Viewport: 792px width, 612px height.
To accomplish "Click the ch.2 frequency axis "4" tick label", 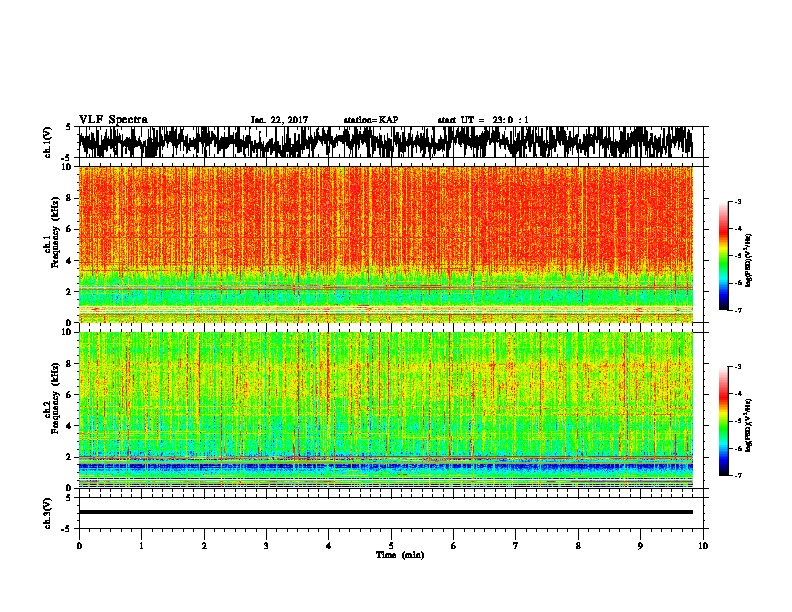I will [x=69, y=426].
